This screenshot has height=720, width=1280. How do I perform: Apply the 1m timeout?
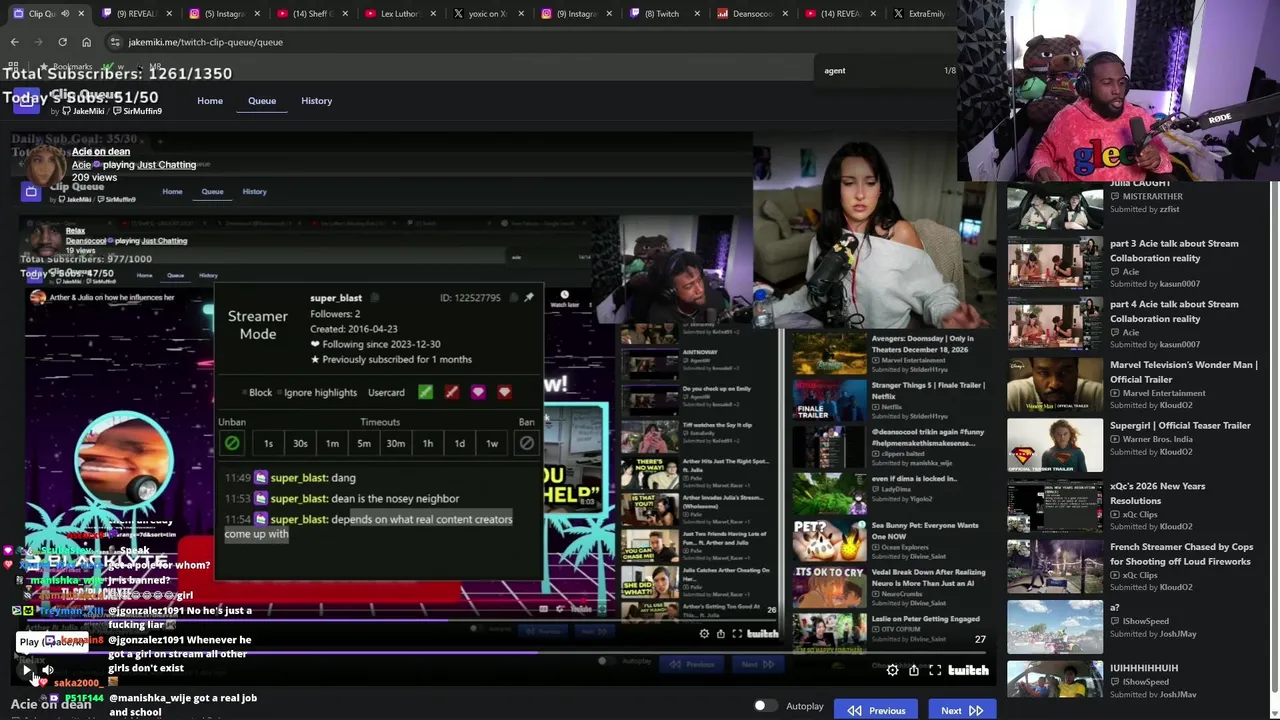pos(332,443)
